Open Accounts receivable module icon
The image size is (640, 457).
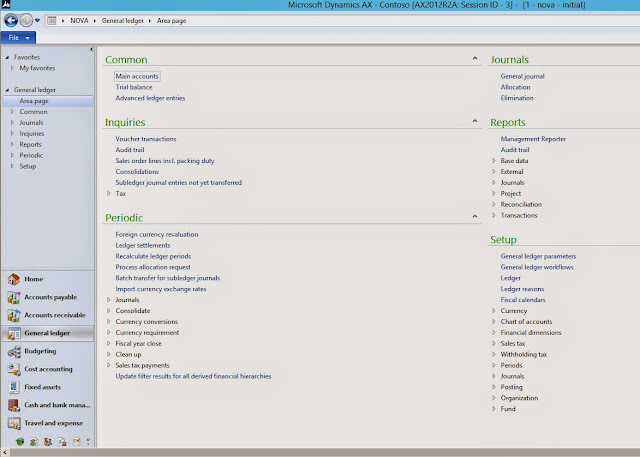click(x=13, y=315)
